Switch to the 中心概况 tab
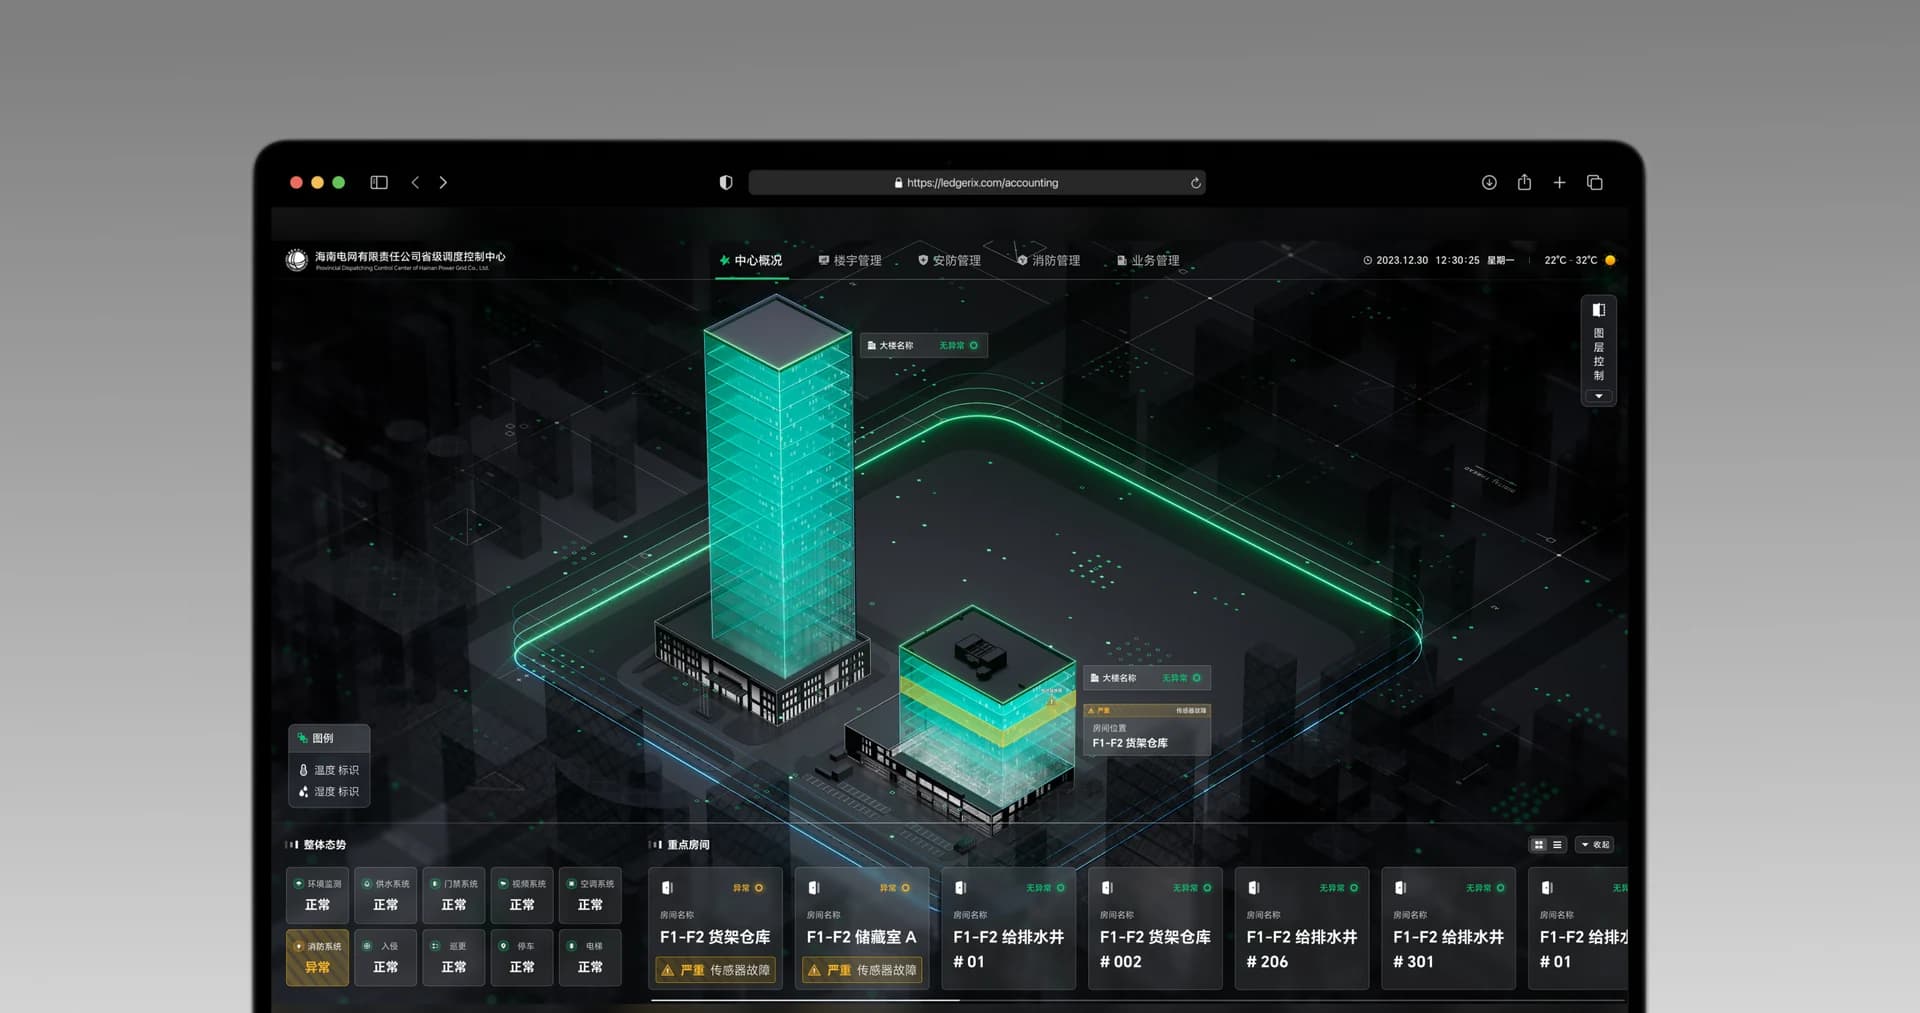1920x1013 pixels. tap(751, 260)
